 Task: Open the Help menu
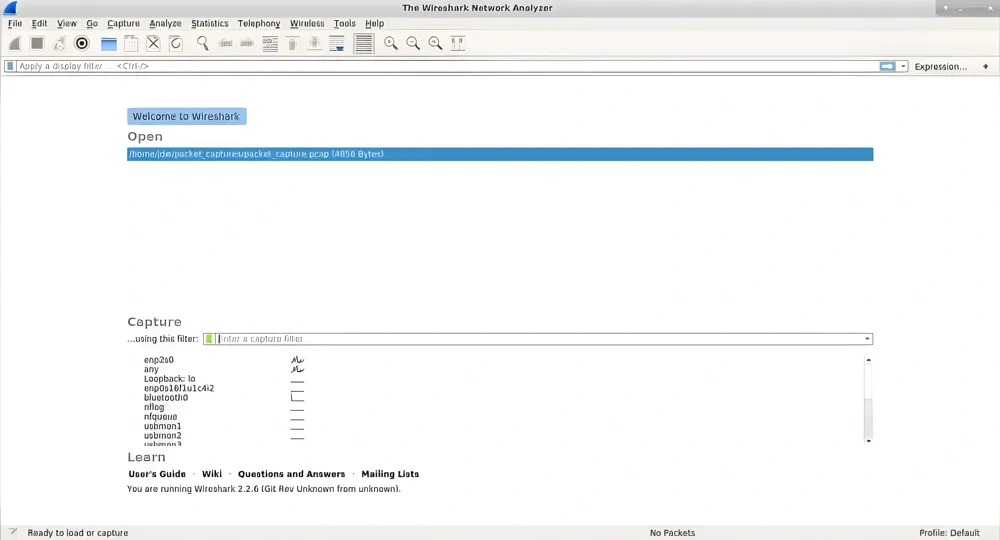coord(374,24)
